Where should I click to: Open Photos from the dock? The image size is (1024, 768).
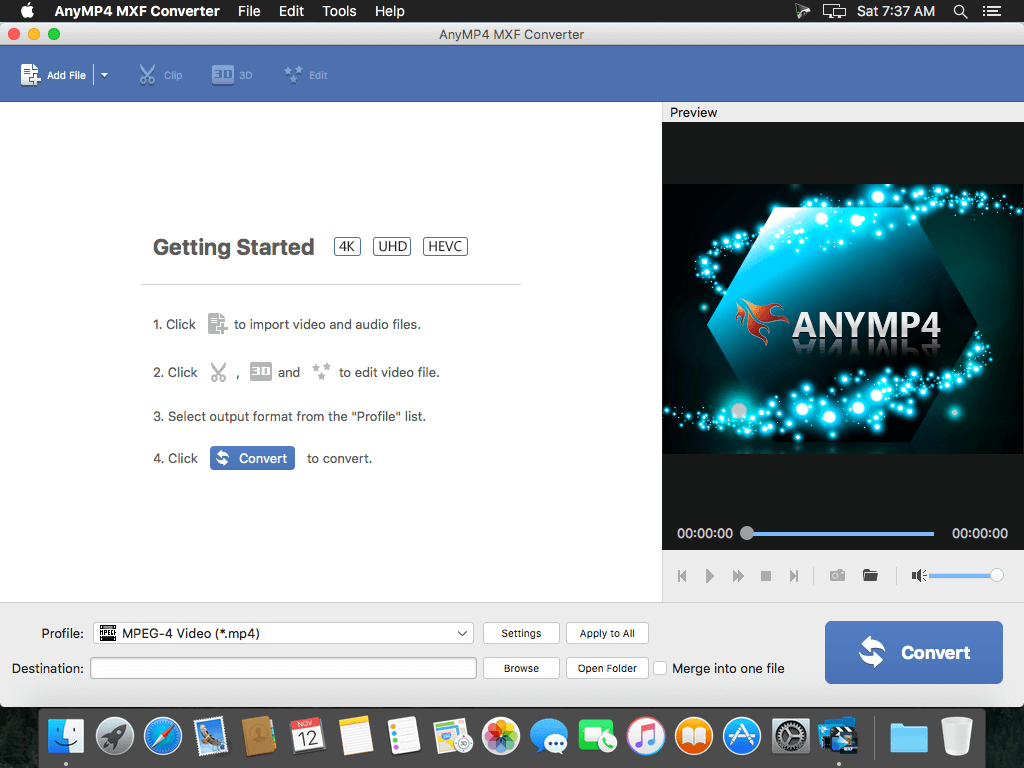tap(500, 737)
